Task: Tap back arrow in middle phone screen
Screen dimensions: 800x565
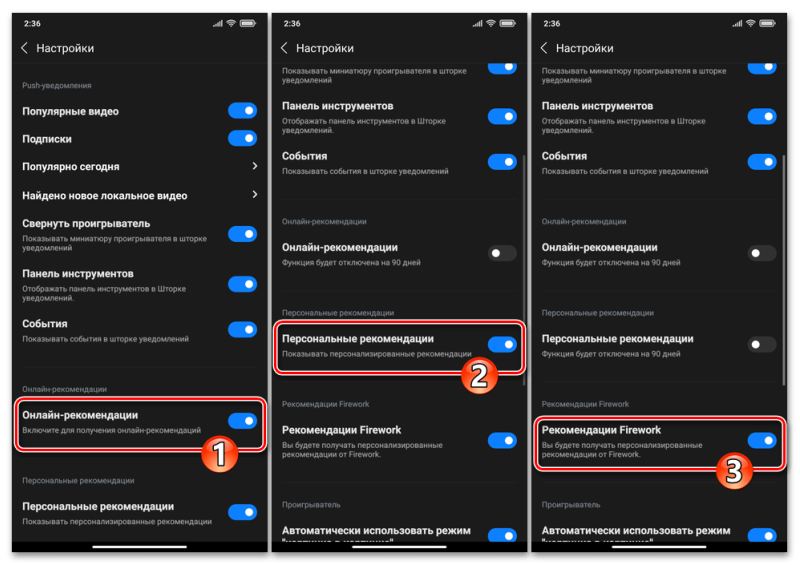Action: click(284, 48)
